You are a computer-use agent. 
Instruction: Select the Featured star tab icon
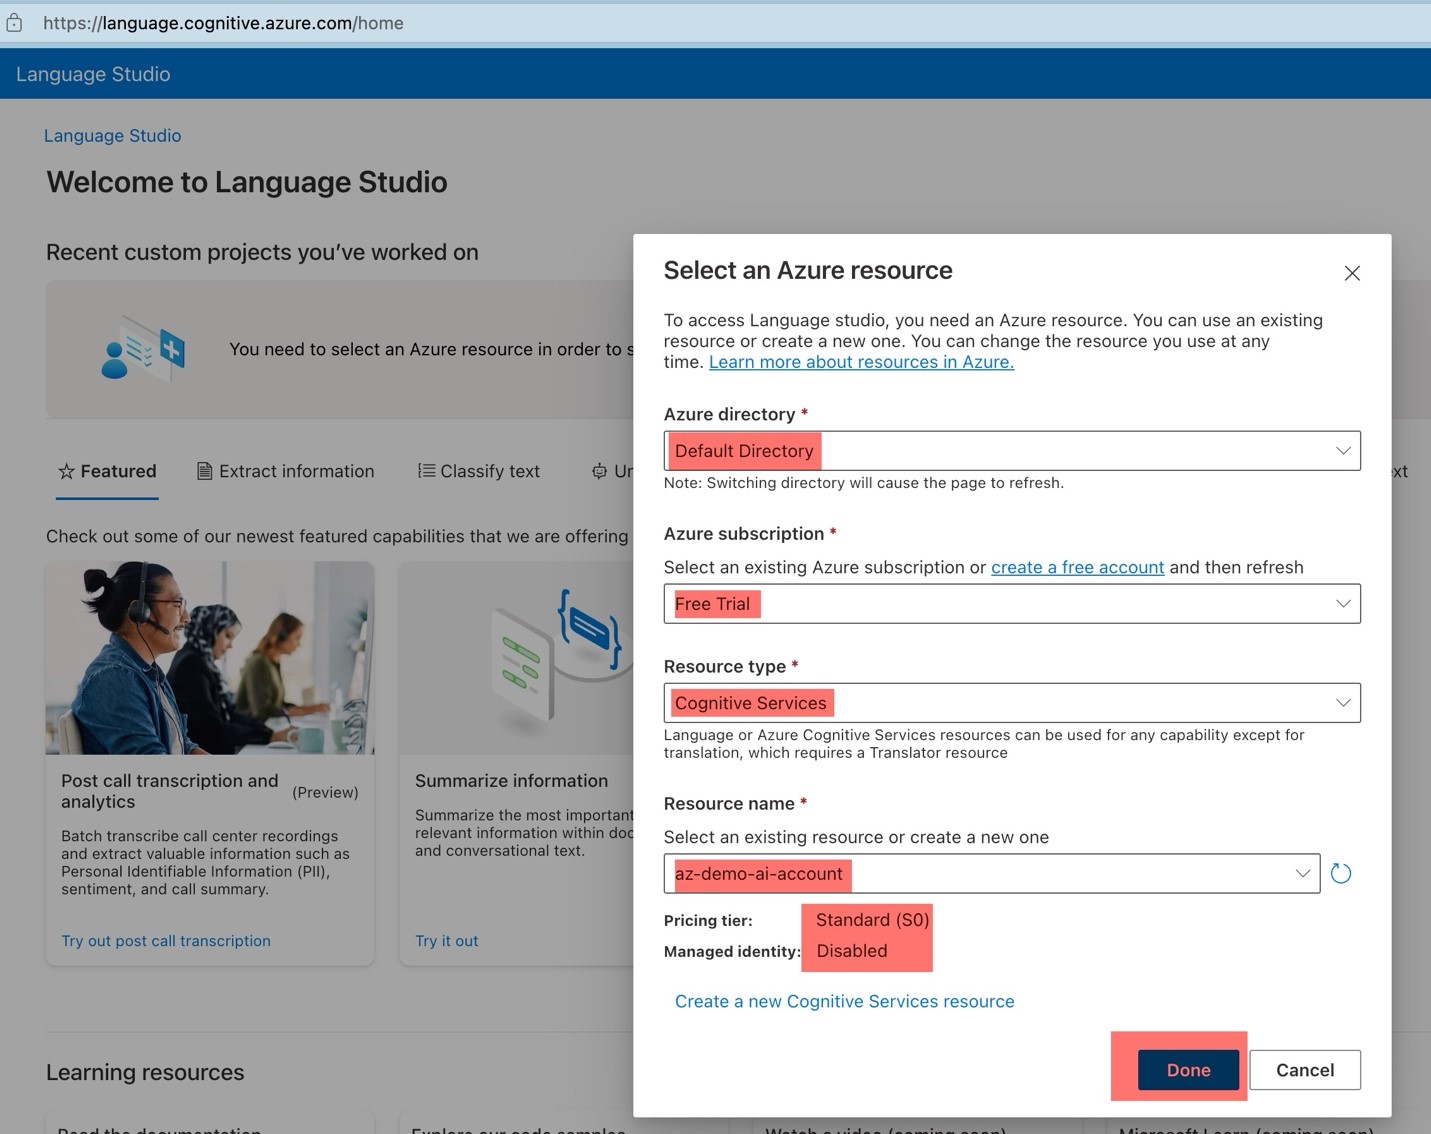[67, 470]
